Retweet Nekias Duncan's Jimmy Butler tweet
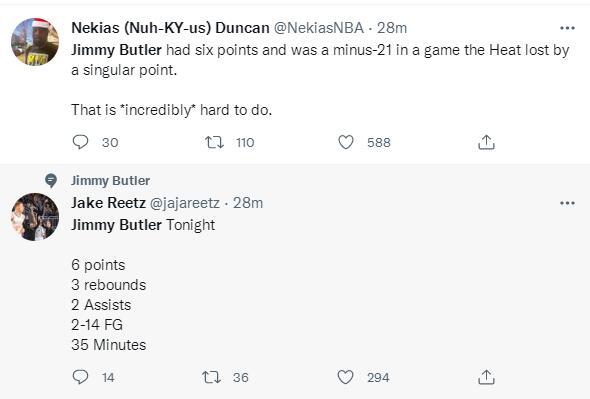Viewport: 590px width, 399px height. [x=214, y=142]
